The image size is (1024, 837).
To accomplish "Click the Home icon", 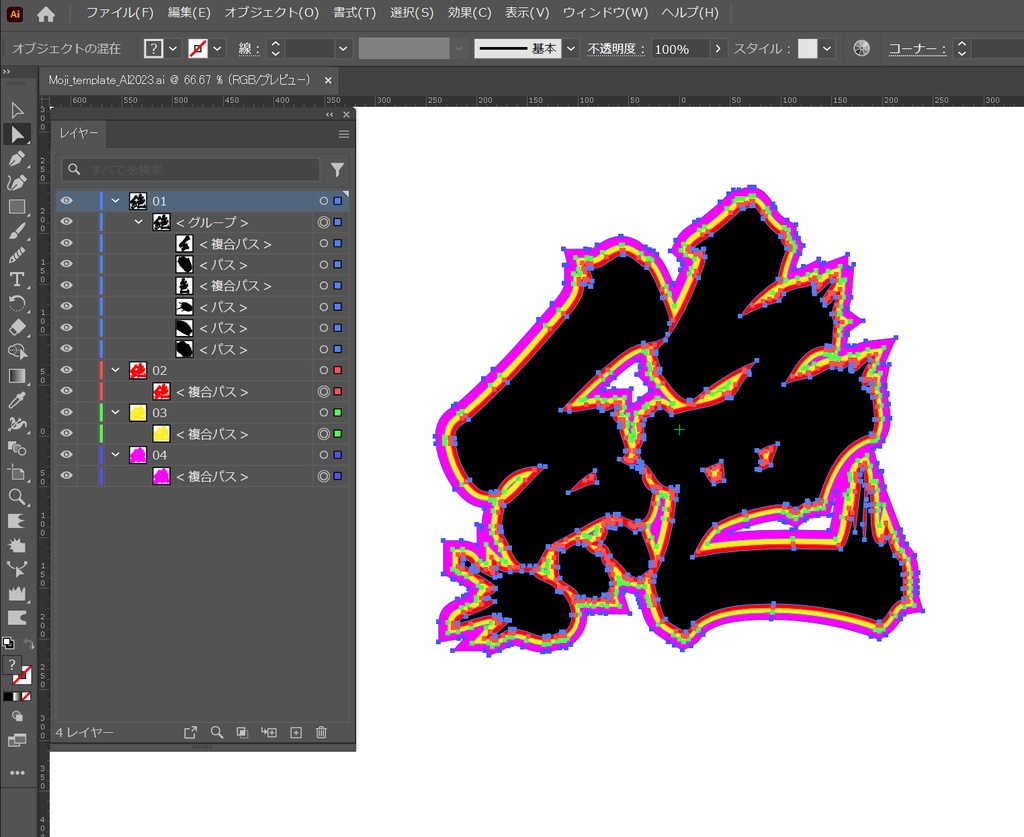I will click(x=46, y=14).
